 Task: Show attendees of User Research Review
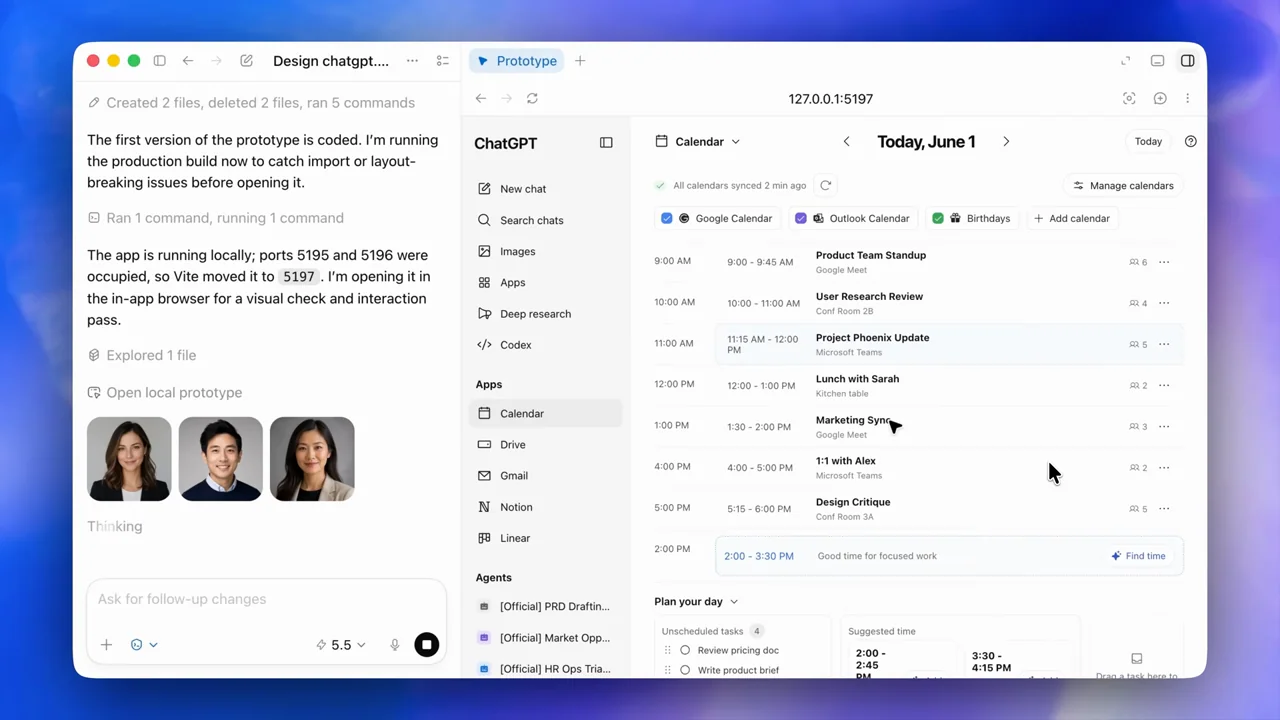[1138, 303]
